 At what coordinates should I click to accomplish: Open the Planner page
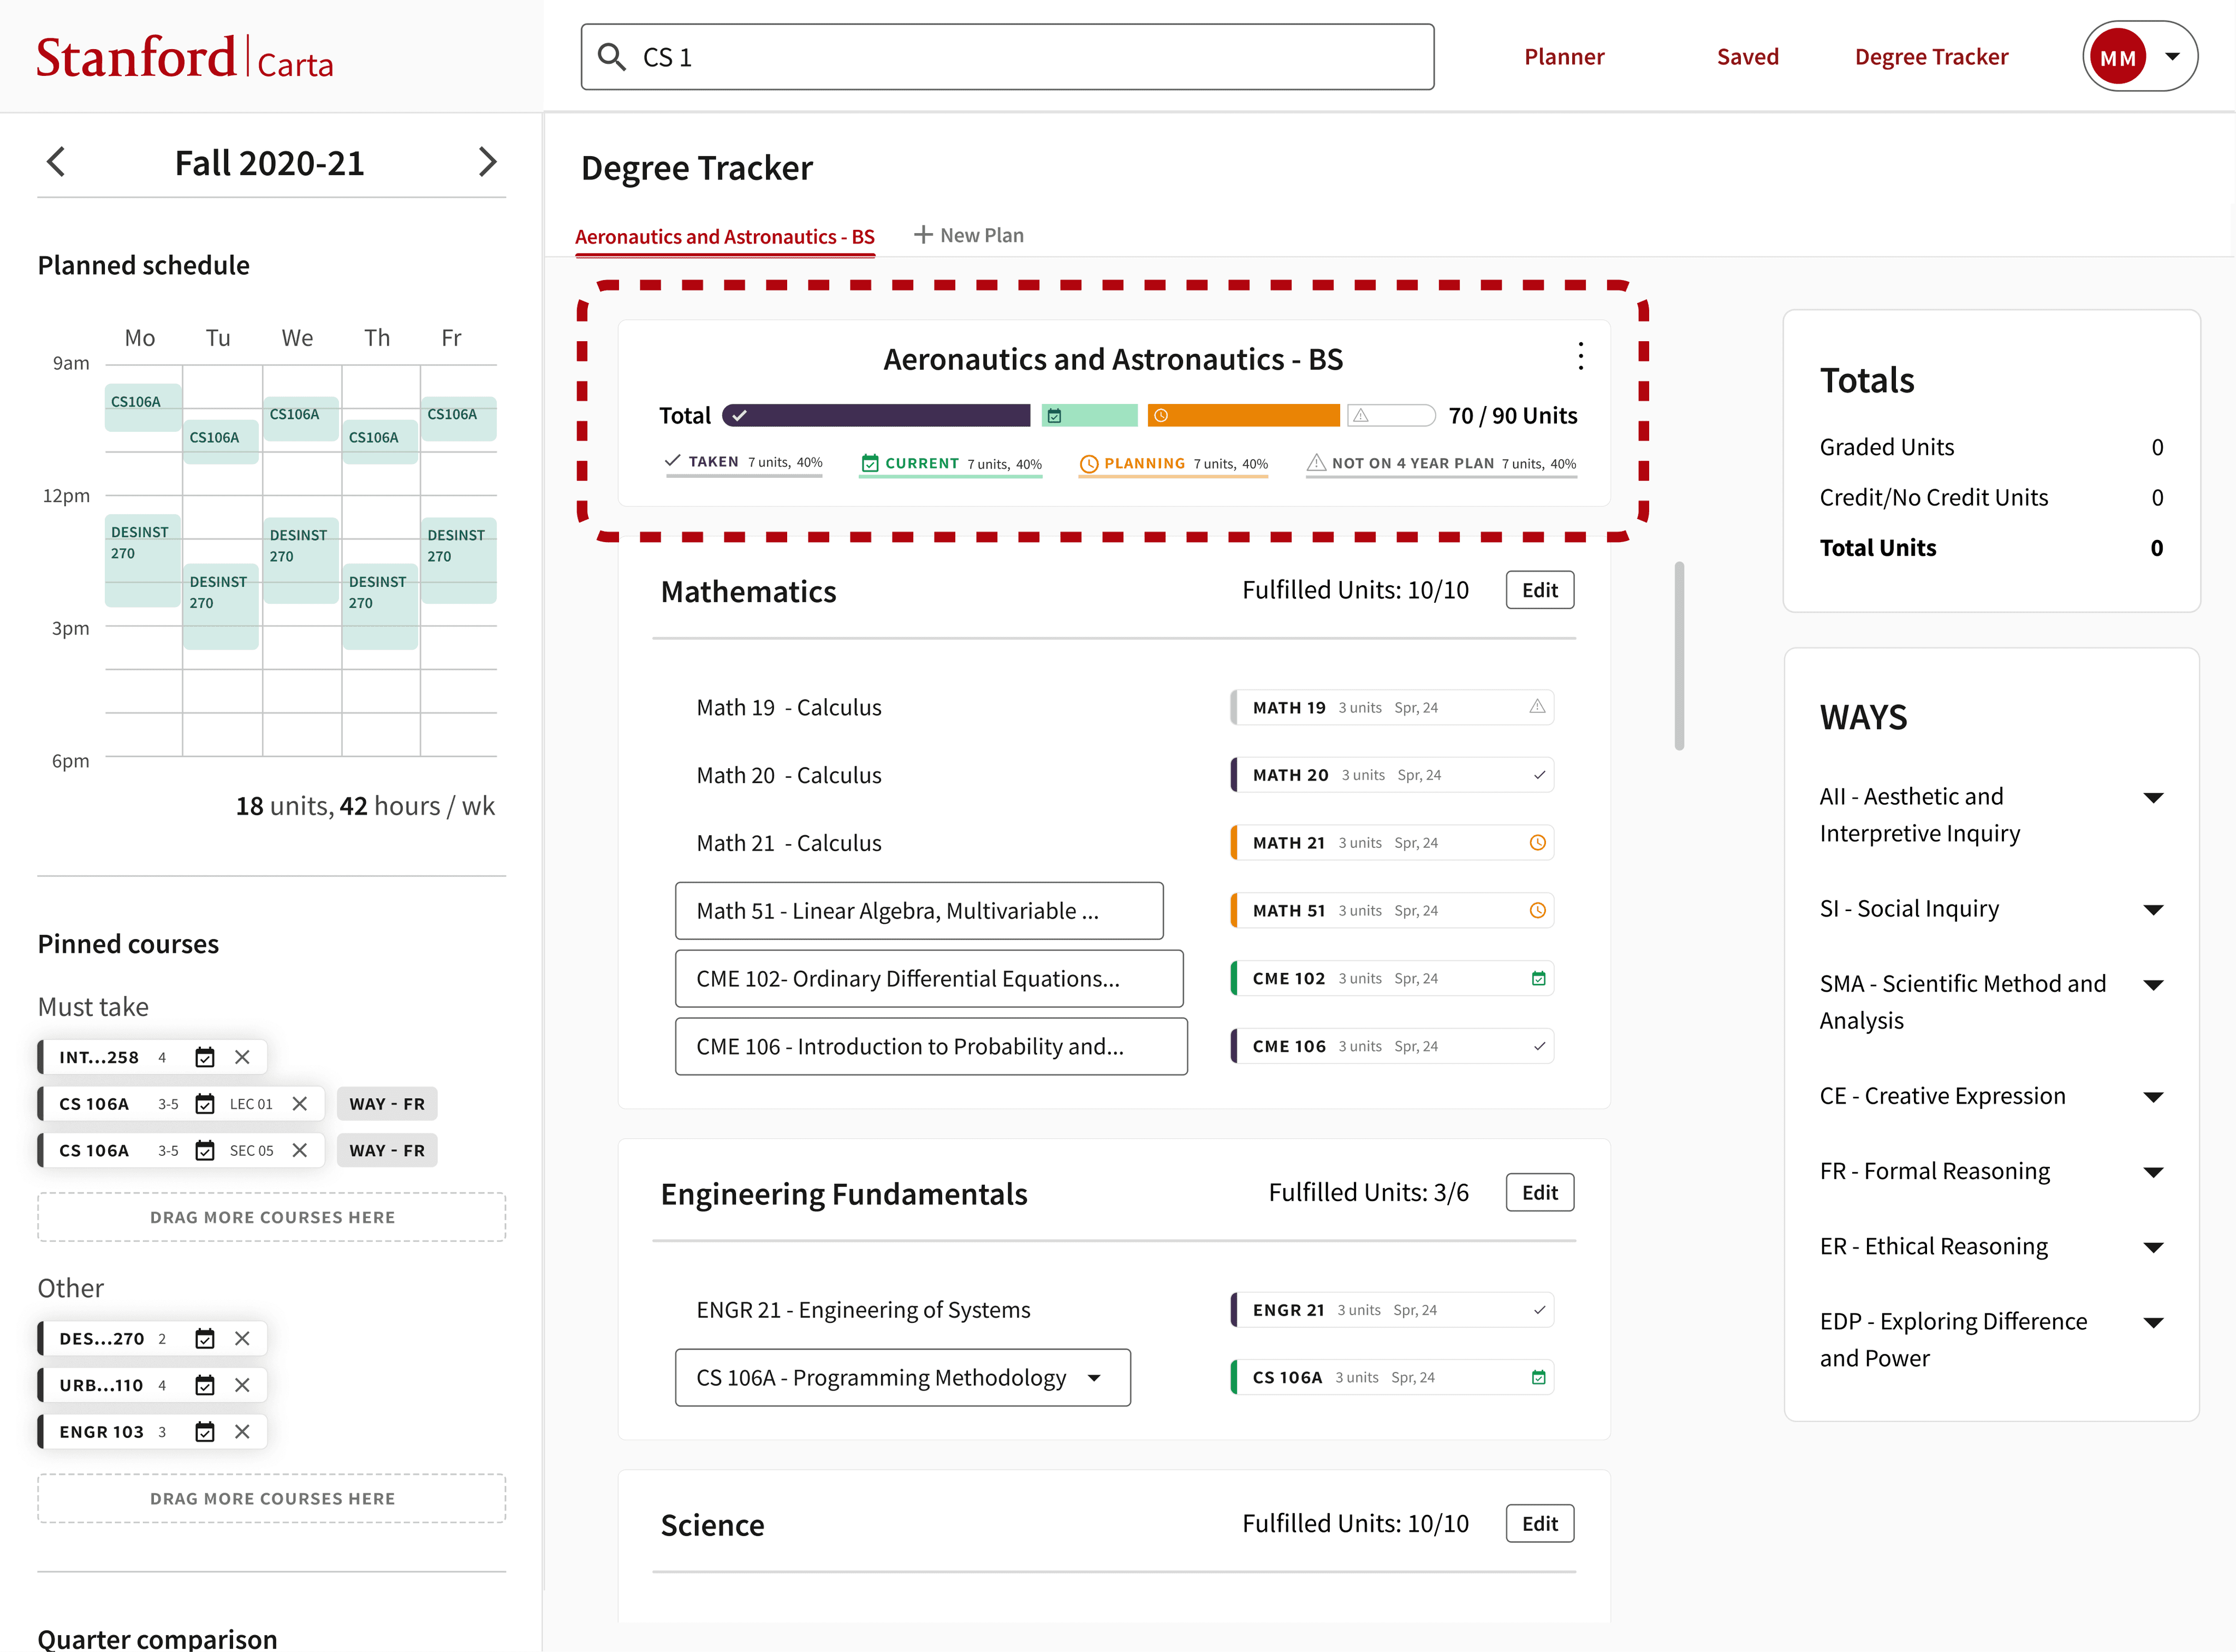pos(1563,57)
